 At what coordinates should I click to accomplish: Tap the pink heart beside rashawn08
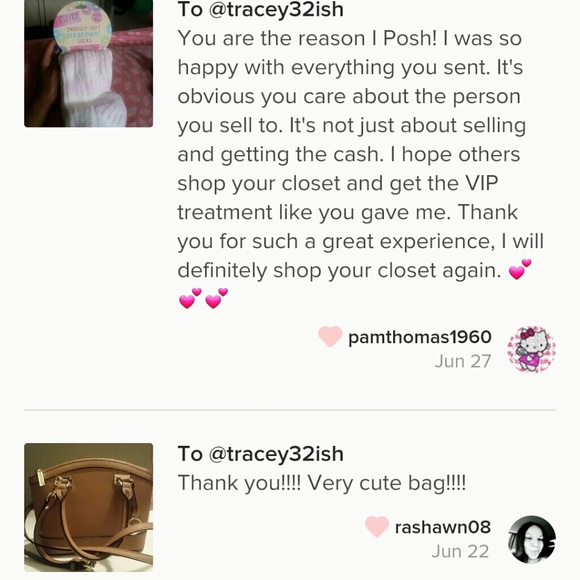(x=377, y=526)
